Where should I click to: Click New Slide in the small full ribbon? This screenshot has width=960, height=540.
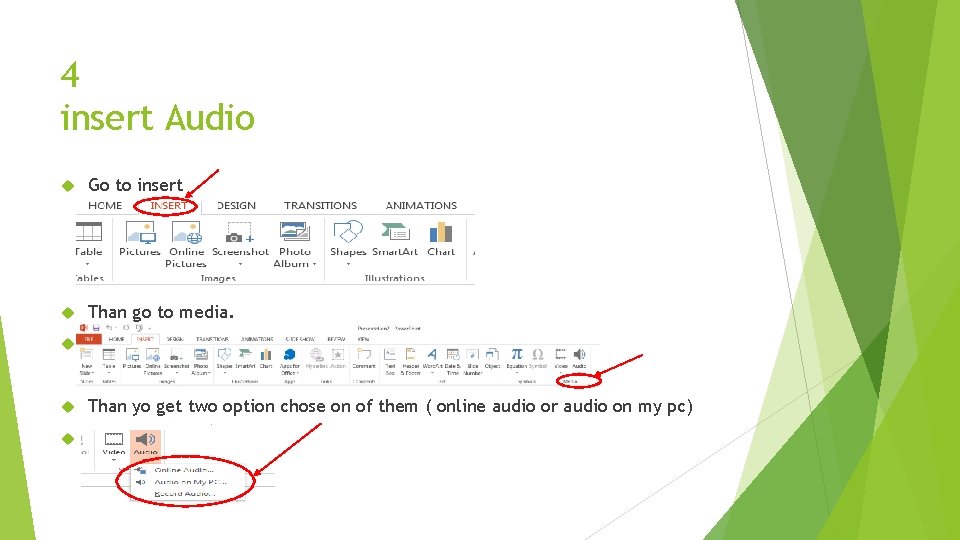(x=86, y=362)
